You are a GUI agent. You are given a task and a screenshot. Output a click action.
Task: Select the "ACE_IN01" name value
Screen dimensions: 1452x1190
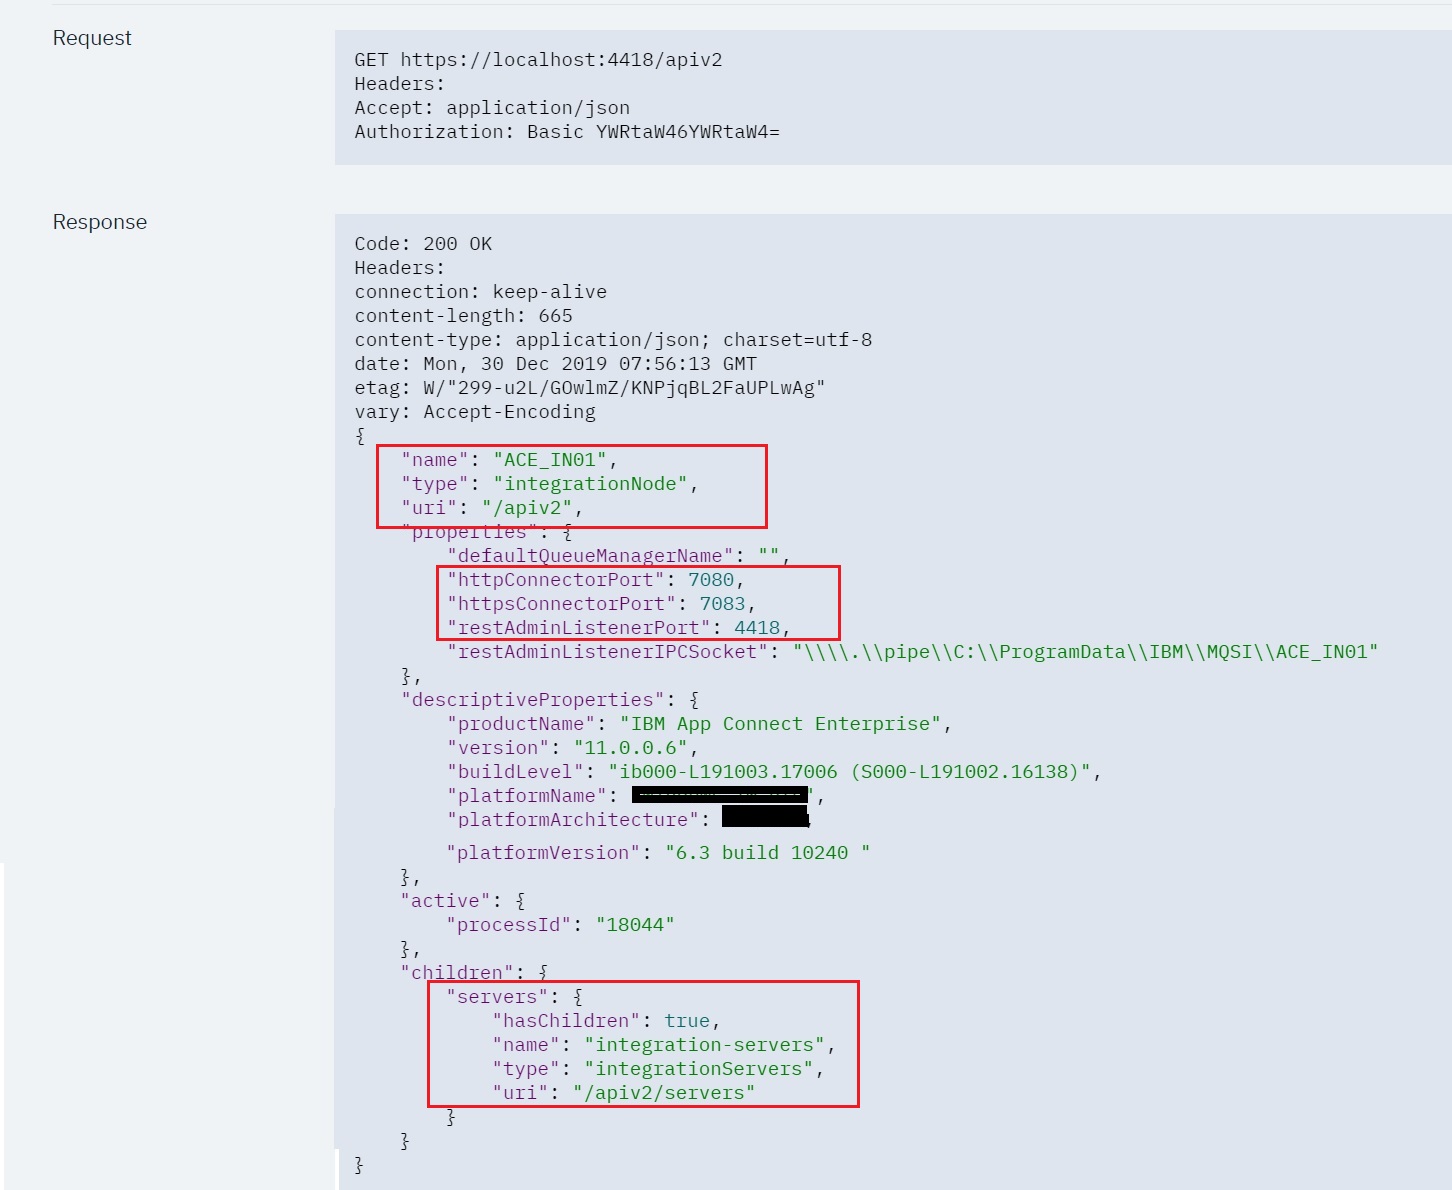(551, 459)
